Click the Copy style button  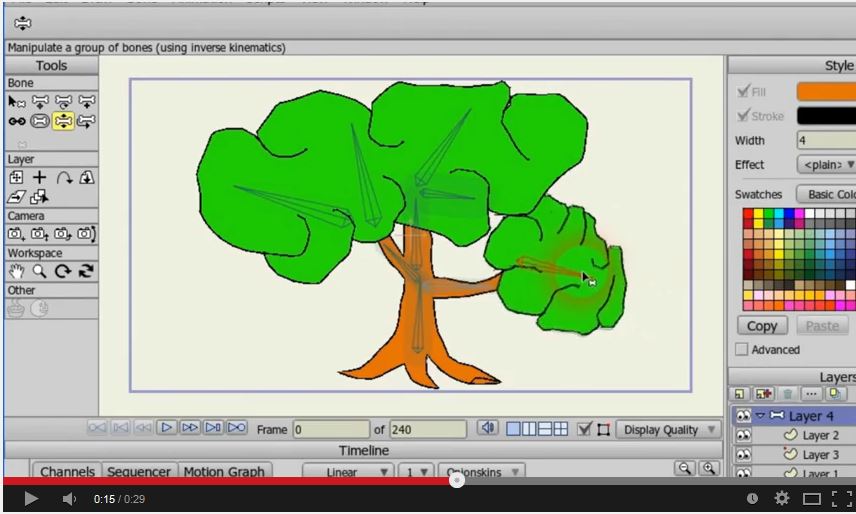click(762, 326)
